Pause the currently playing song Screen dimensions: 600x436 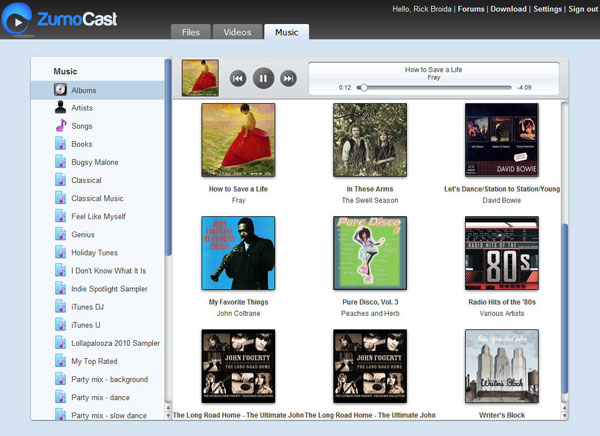(263, 78)
